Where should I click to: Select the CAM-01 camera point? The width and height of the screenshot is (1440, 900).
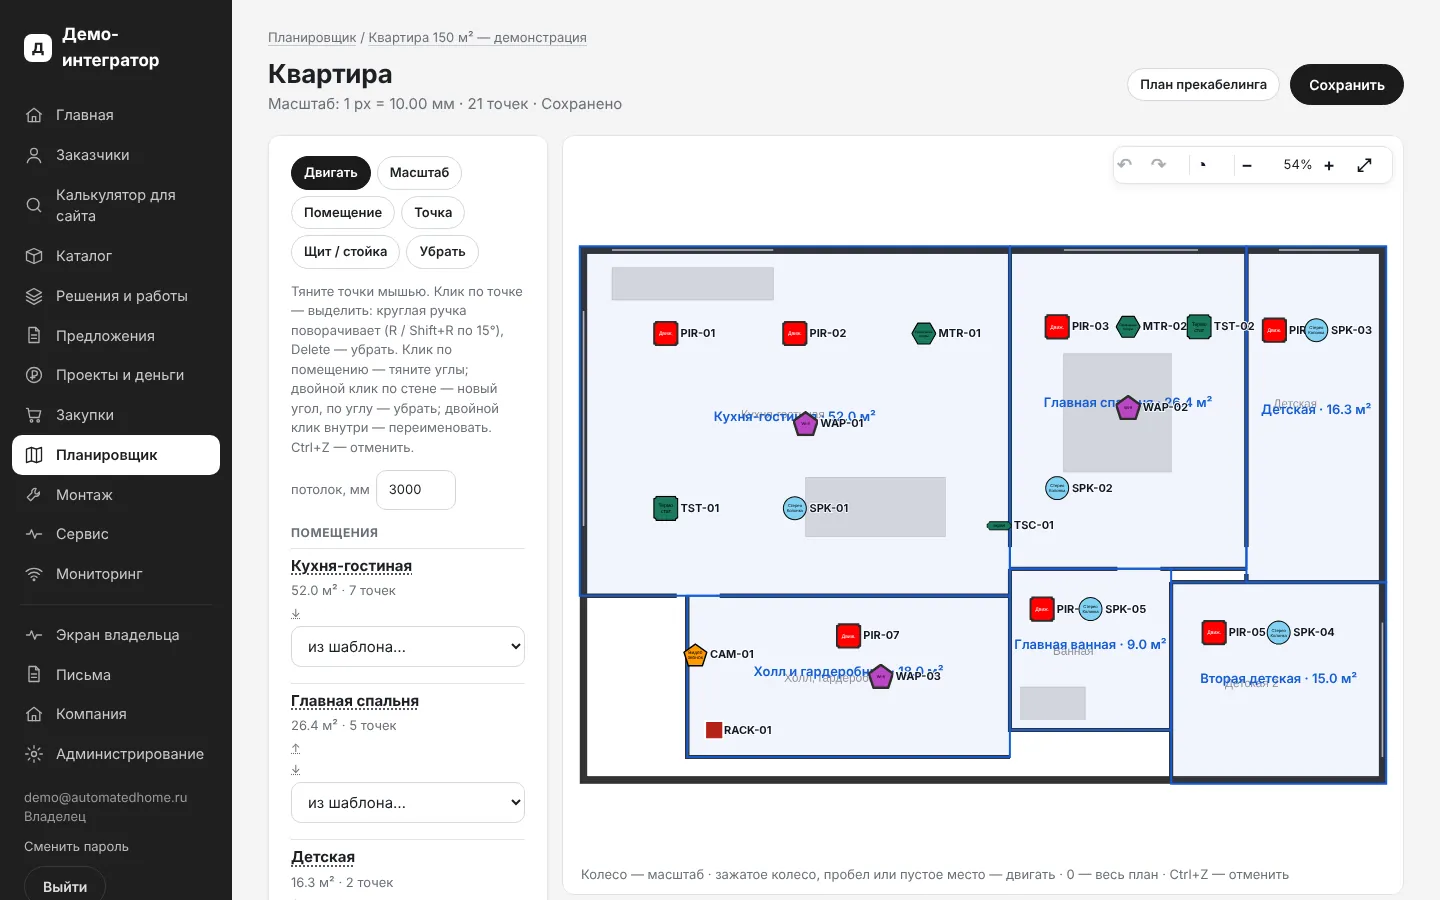(x=695, y=655)
